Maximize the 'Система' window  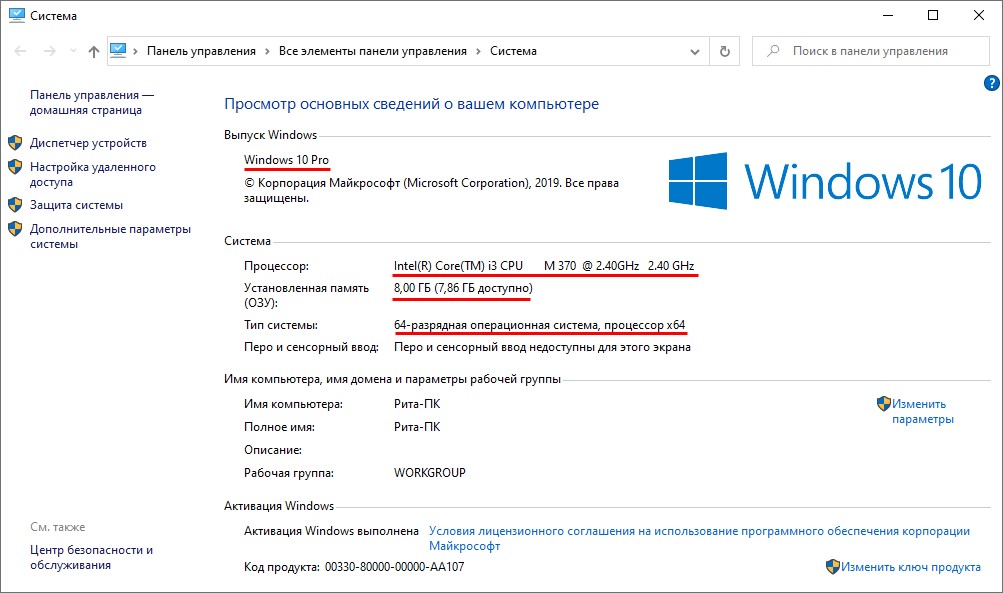(x=933, y=15)
